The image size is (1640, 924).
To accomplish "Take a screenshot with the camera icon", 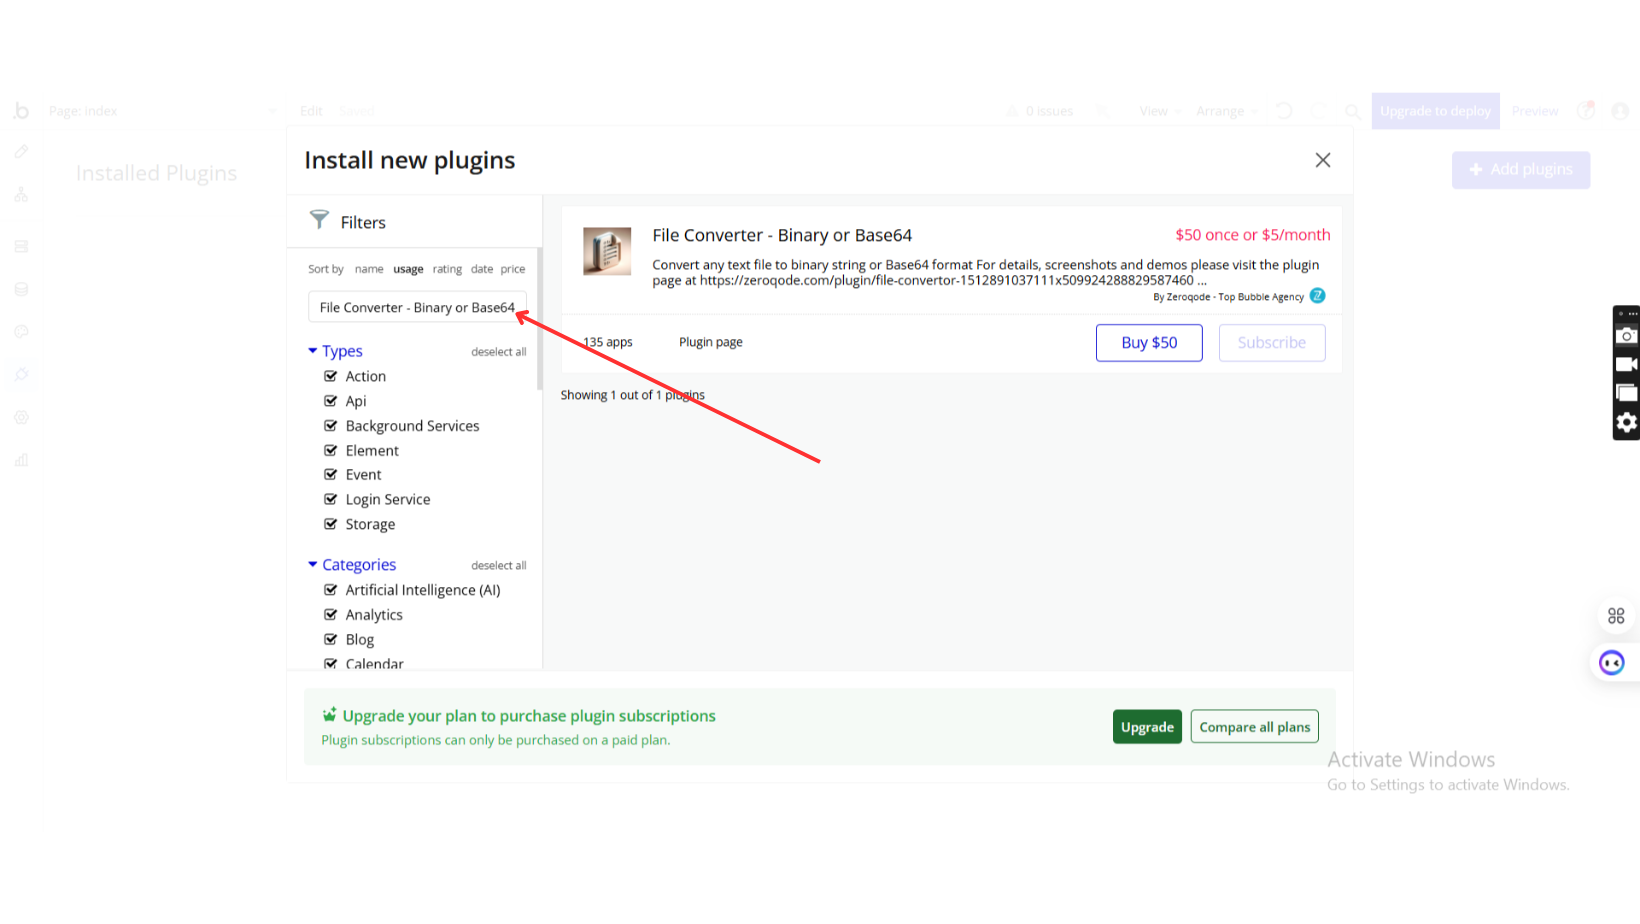I will tap(1627, 335).
